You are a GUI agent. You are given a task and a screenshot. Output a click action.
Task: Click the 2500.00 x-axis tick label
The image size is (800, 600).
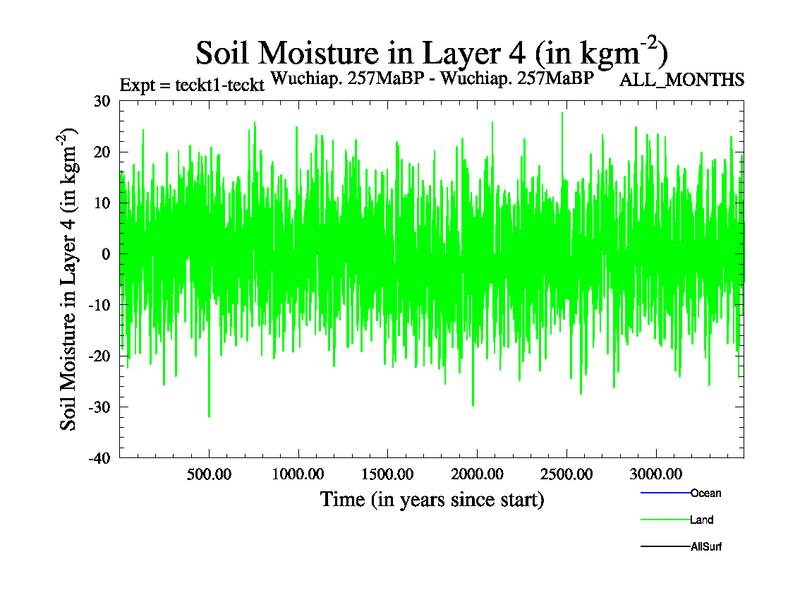pos(565,473)
